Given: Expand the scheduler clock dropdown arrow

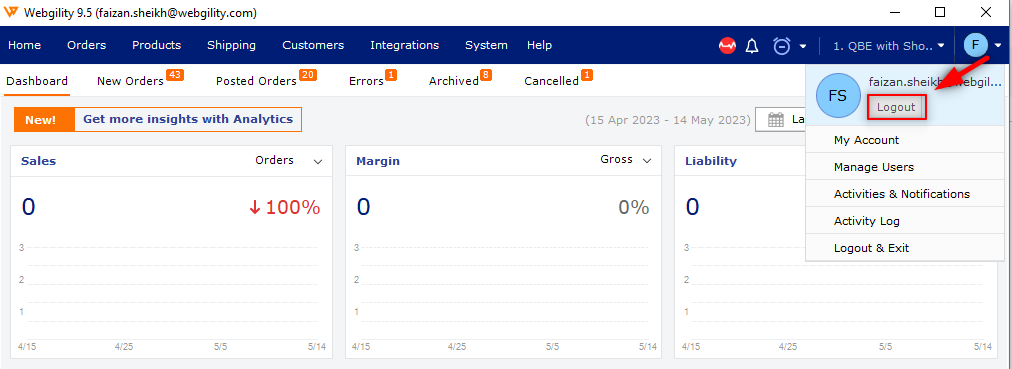Looking at the screenshot, I should (803, 46).
